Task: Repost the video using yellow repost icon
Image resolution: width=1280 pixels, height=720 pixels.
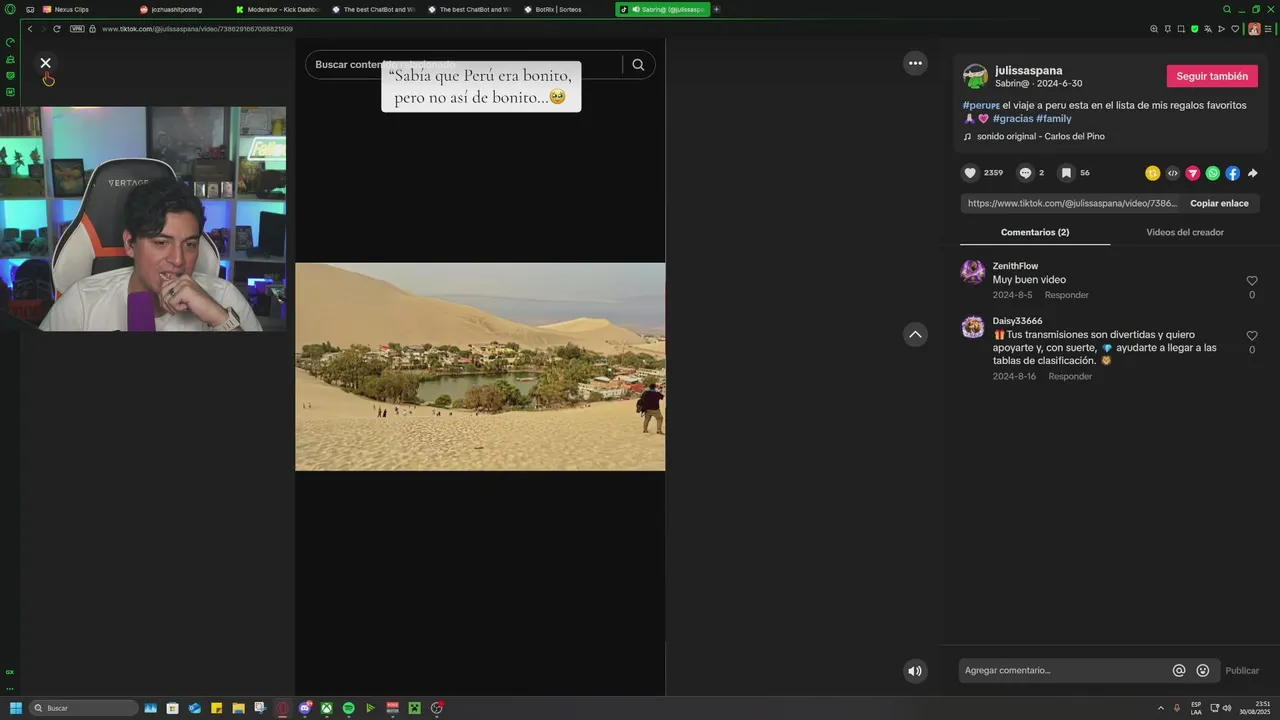Action: (1153, 173)
